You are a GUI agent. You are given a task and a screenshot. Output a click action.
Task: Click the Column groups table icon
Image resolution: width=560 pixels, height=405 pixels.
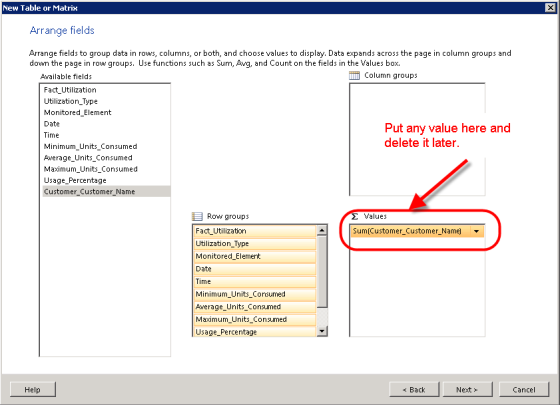coord(354,75)
